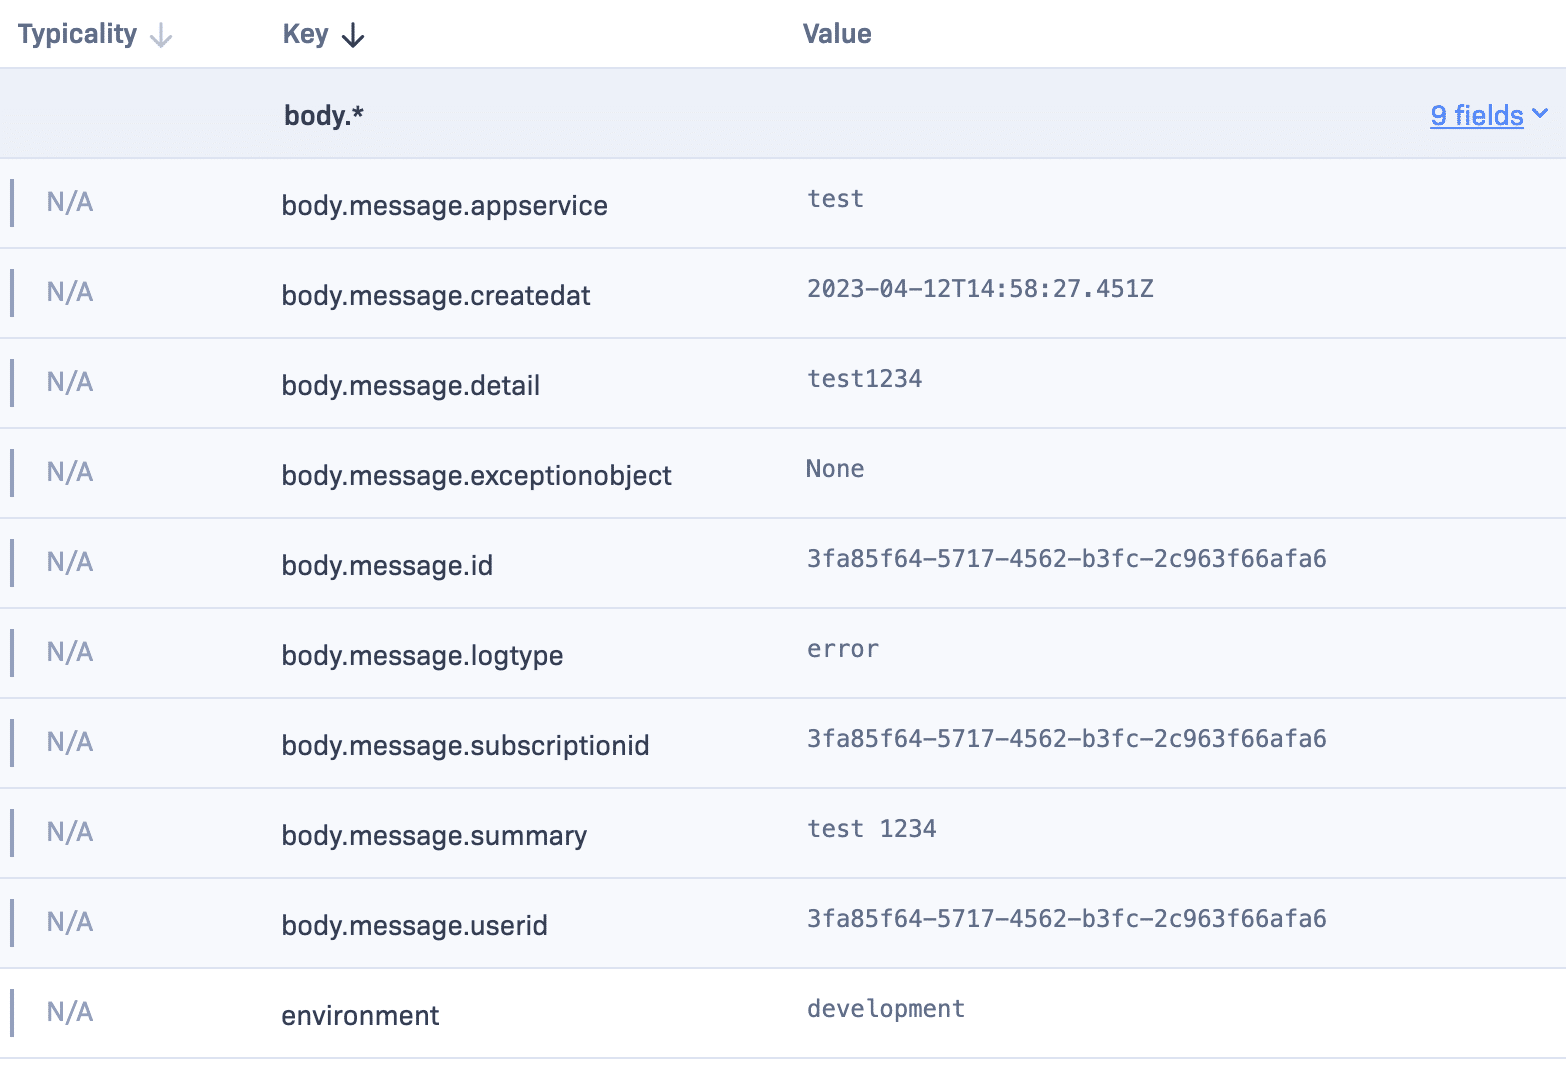Click the logtype value error

point(842,649)
